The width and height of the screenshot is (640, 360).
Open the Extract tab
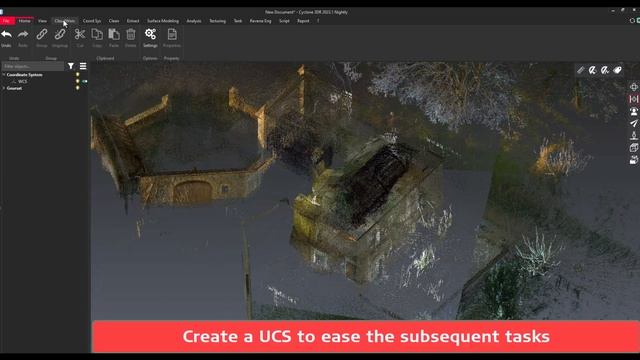(x=133, y=21)
